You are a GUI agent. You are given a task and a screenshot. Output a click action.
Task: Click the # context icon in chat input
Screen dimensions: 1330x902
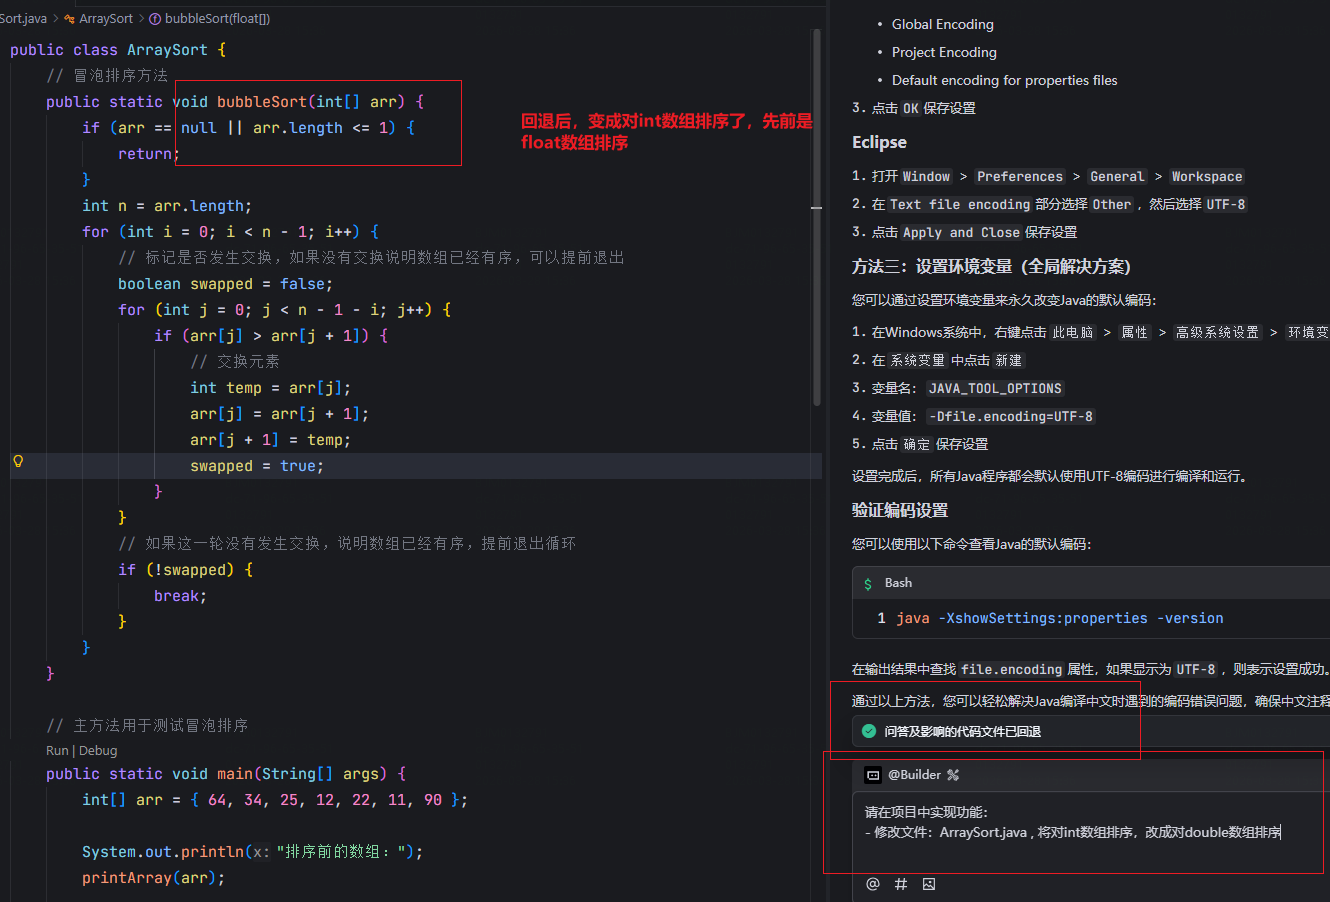coord(900,884)
